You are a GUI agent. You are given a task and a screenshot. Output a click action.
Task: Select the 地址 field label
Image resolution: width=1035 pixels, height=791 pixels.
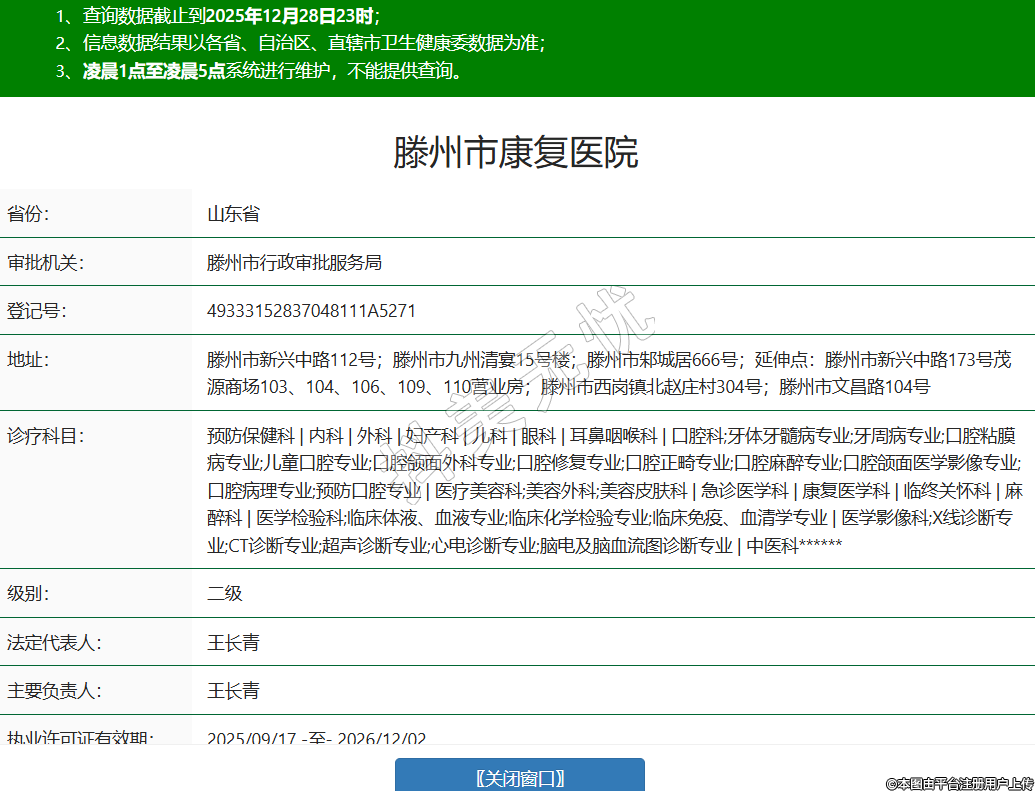point(28,360)
